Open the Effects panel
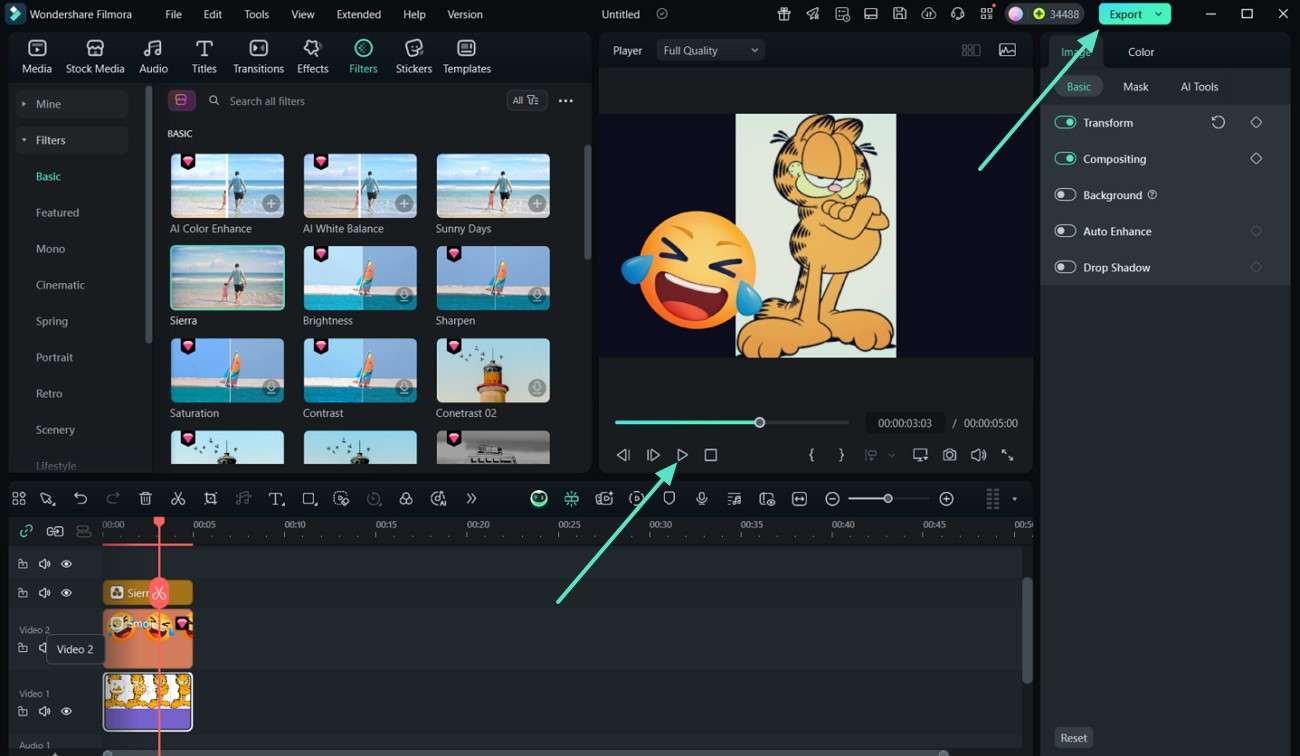The width and height of the screenshot is (1300, 756). coord(313,57)
